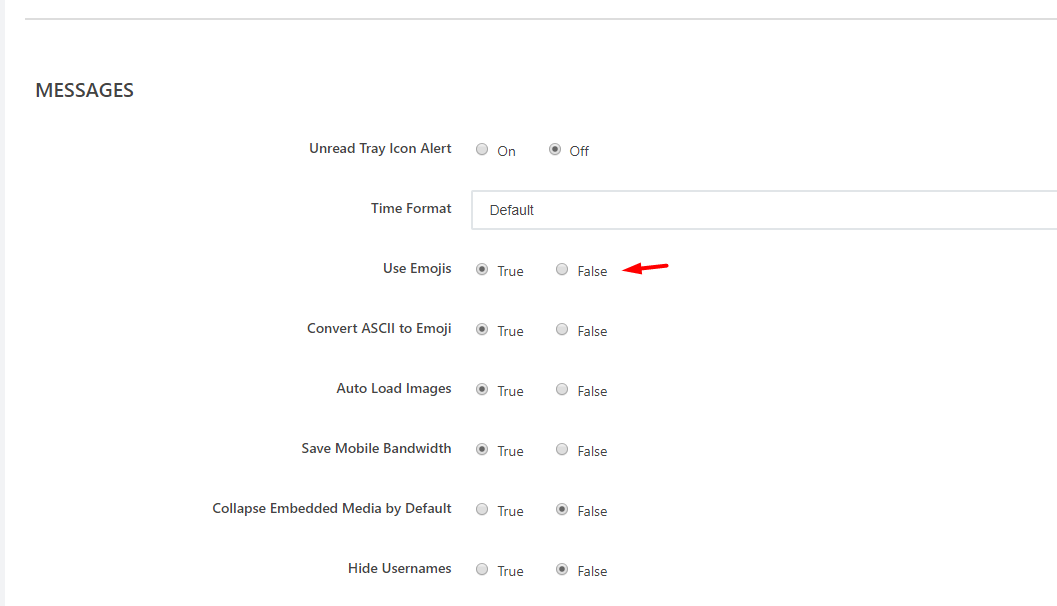This screenshot has height=606, width=1057.
Task: Click the MESSAGES section heading
Action: click(x=84, y=90)
